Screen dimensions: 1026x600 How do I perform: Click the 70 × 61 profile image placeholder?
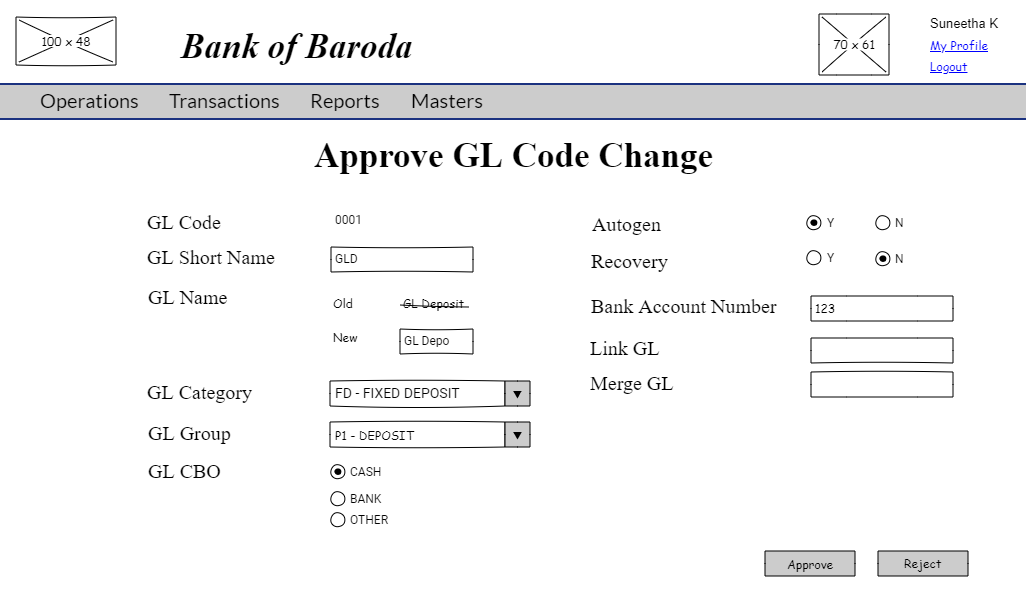tap(853, 45)
